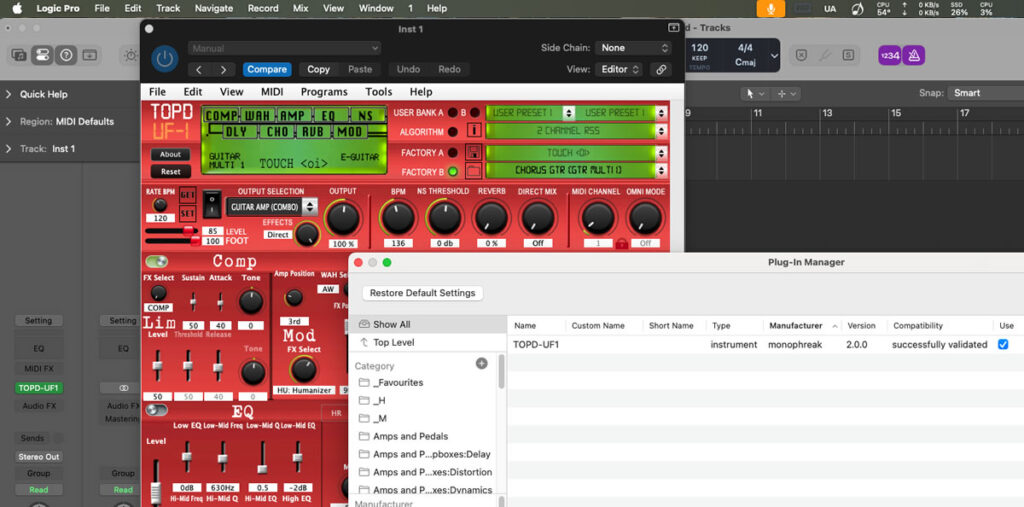Click the plus icon next to Category
Viewport: 1024px width, 507px height.
[482, 364]
